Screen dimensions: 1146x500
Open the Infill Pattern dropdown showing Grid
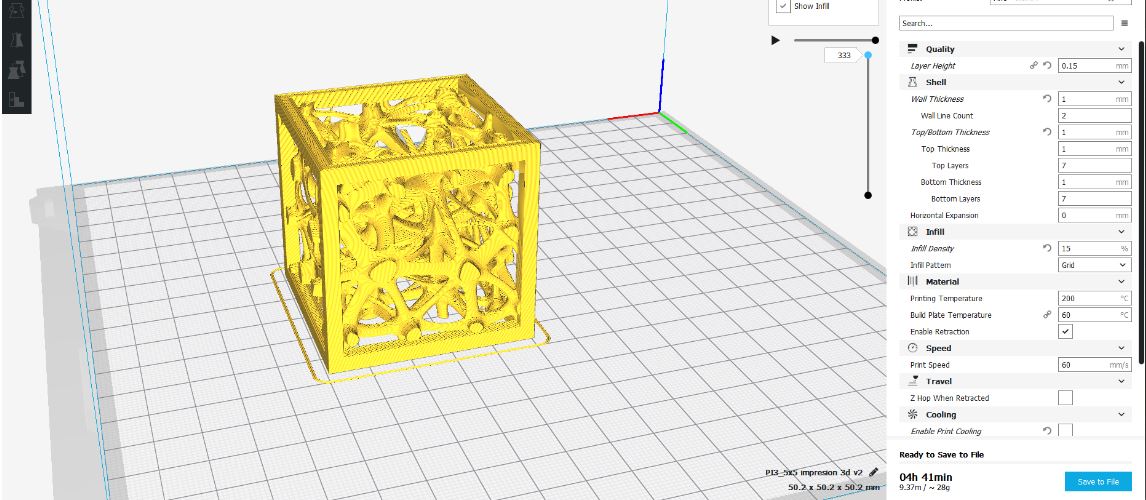[x=1094, y=265]
